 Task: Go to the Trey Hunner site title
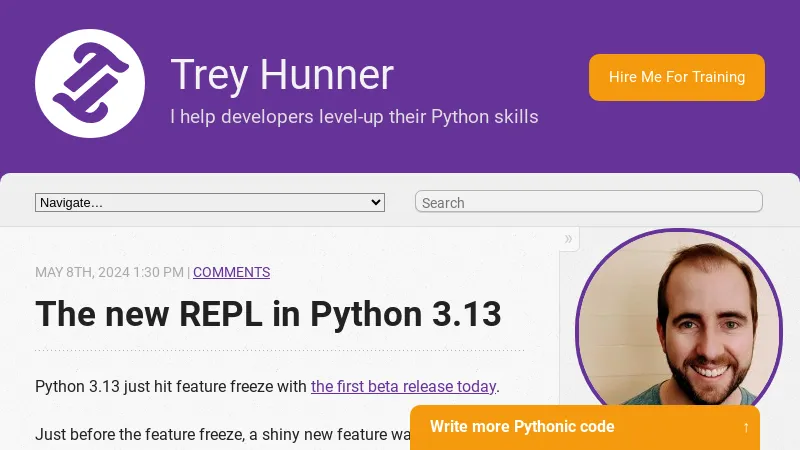coord(282,75)
